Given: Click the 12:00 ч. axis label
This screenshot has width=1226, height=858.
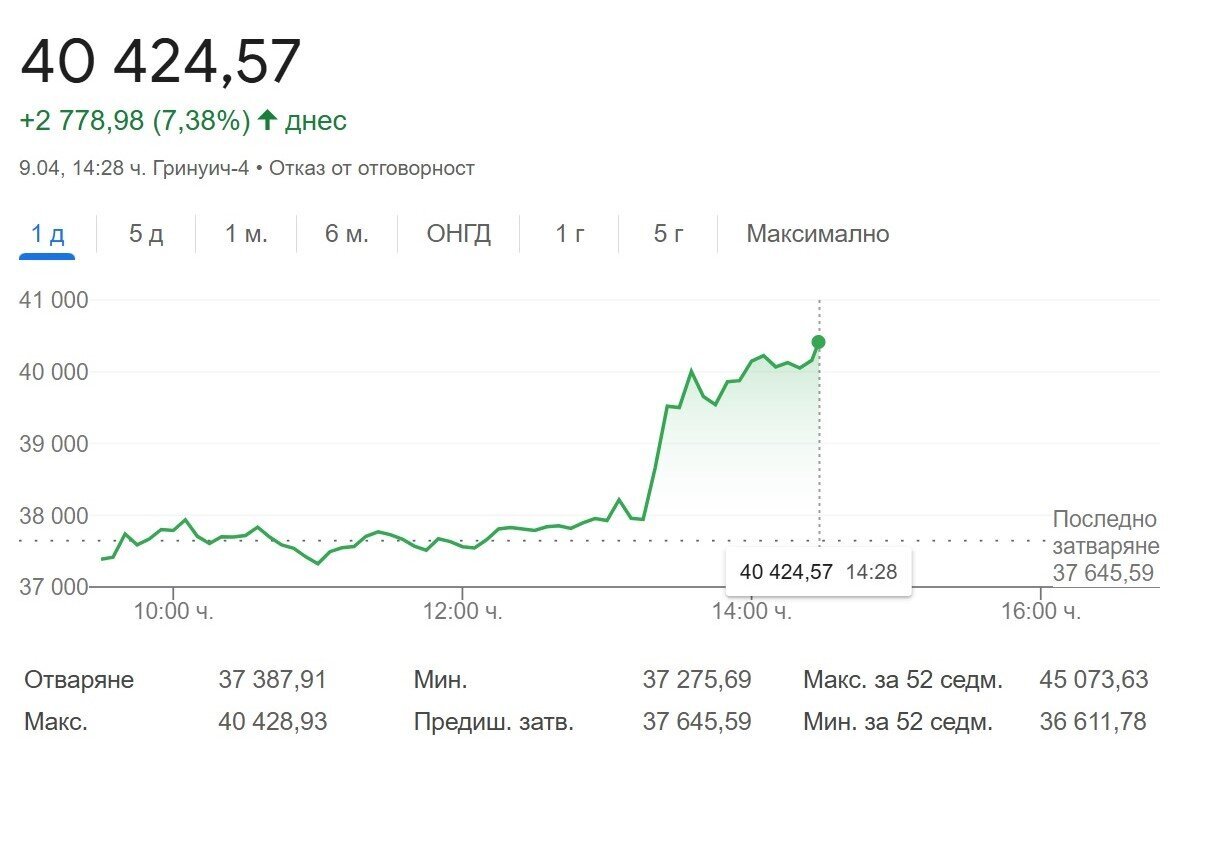Looking at the screenshot, I should pyautogui.click(x=462, y=610).
